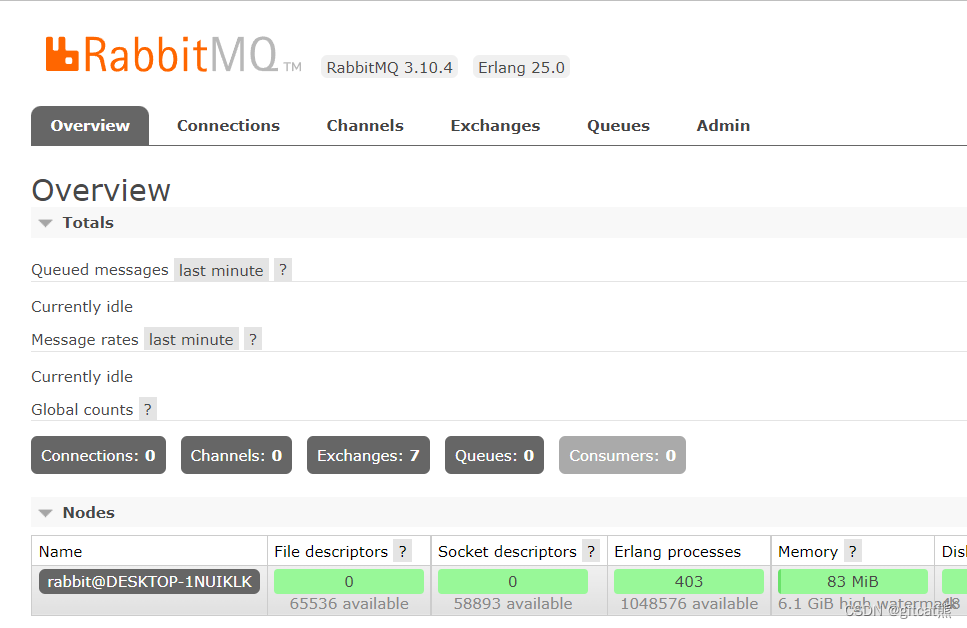This screenshot has height=628, width=967.
Task: Collapse the Nodes section
Action: [46, 512]
